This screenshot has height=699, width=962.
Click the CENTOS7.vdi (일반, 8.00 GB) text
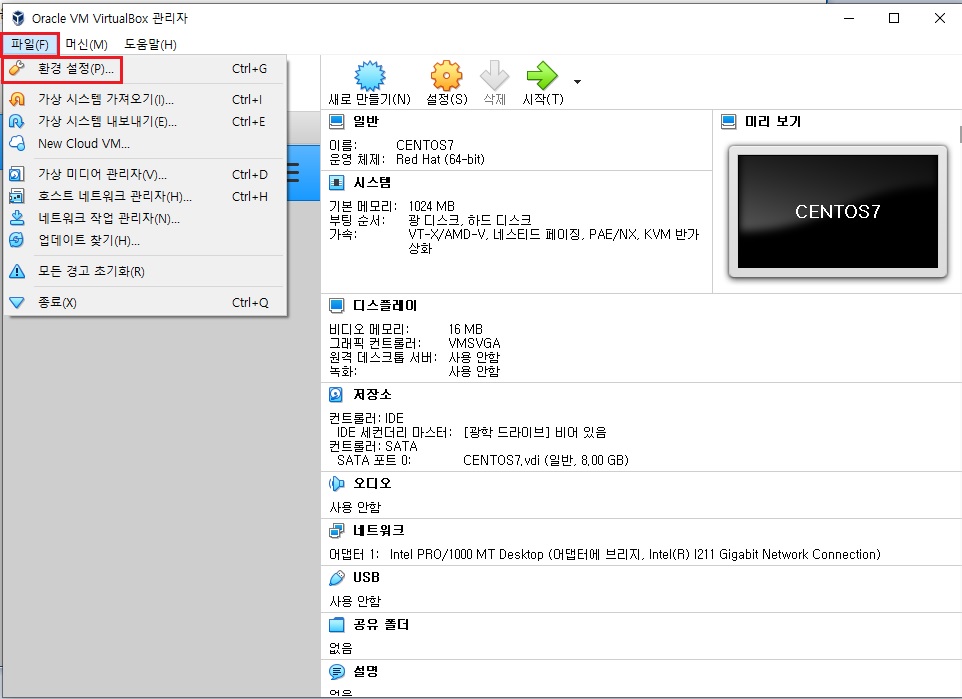[x=545, y=460]
